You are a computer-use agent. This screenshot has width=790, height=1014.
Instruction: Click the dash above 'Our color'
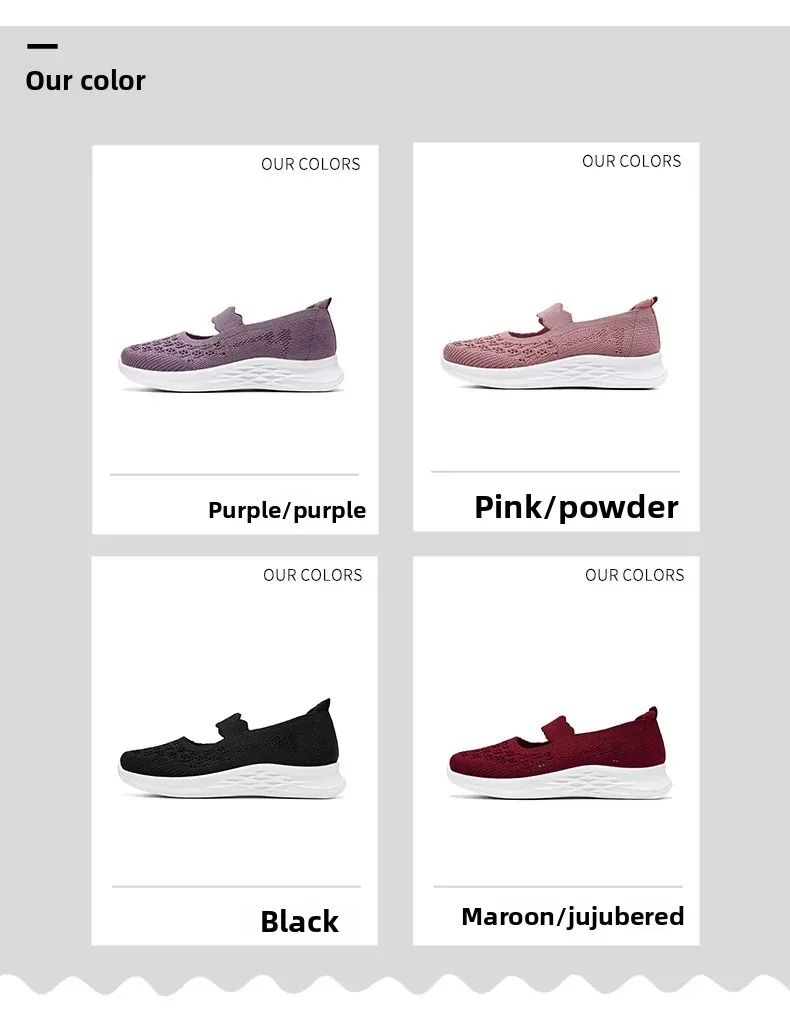(43, 46)
